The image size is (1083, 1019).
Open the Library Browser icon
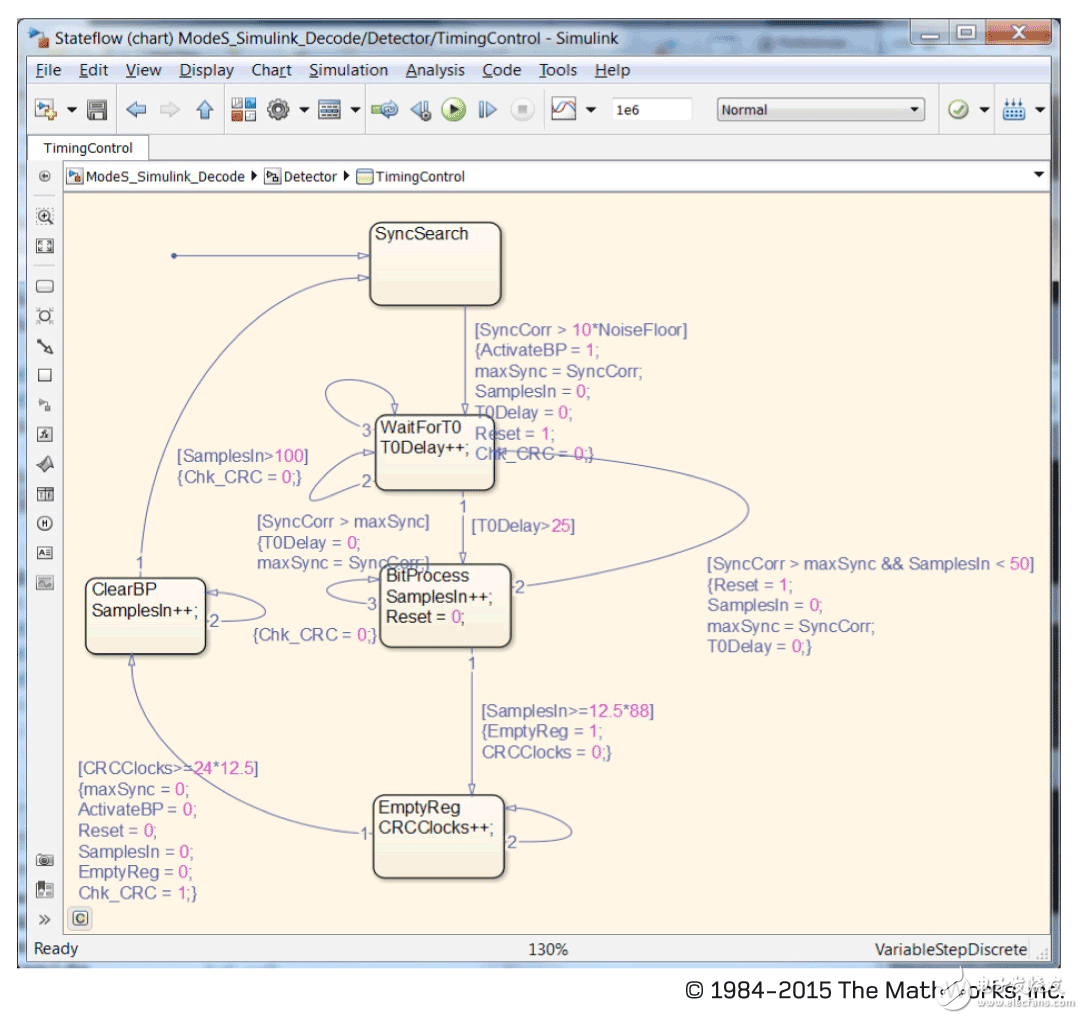[x=243, y=110]
